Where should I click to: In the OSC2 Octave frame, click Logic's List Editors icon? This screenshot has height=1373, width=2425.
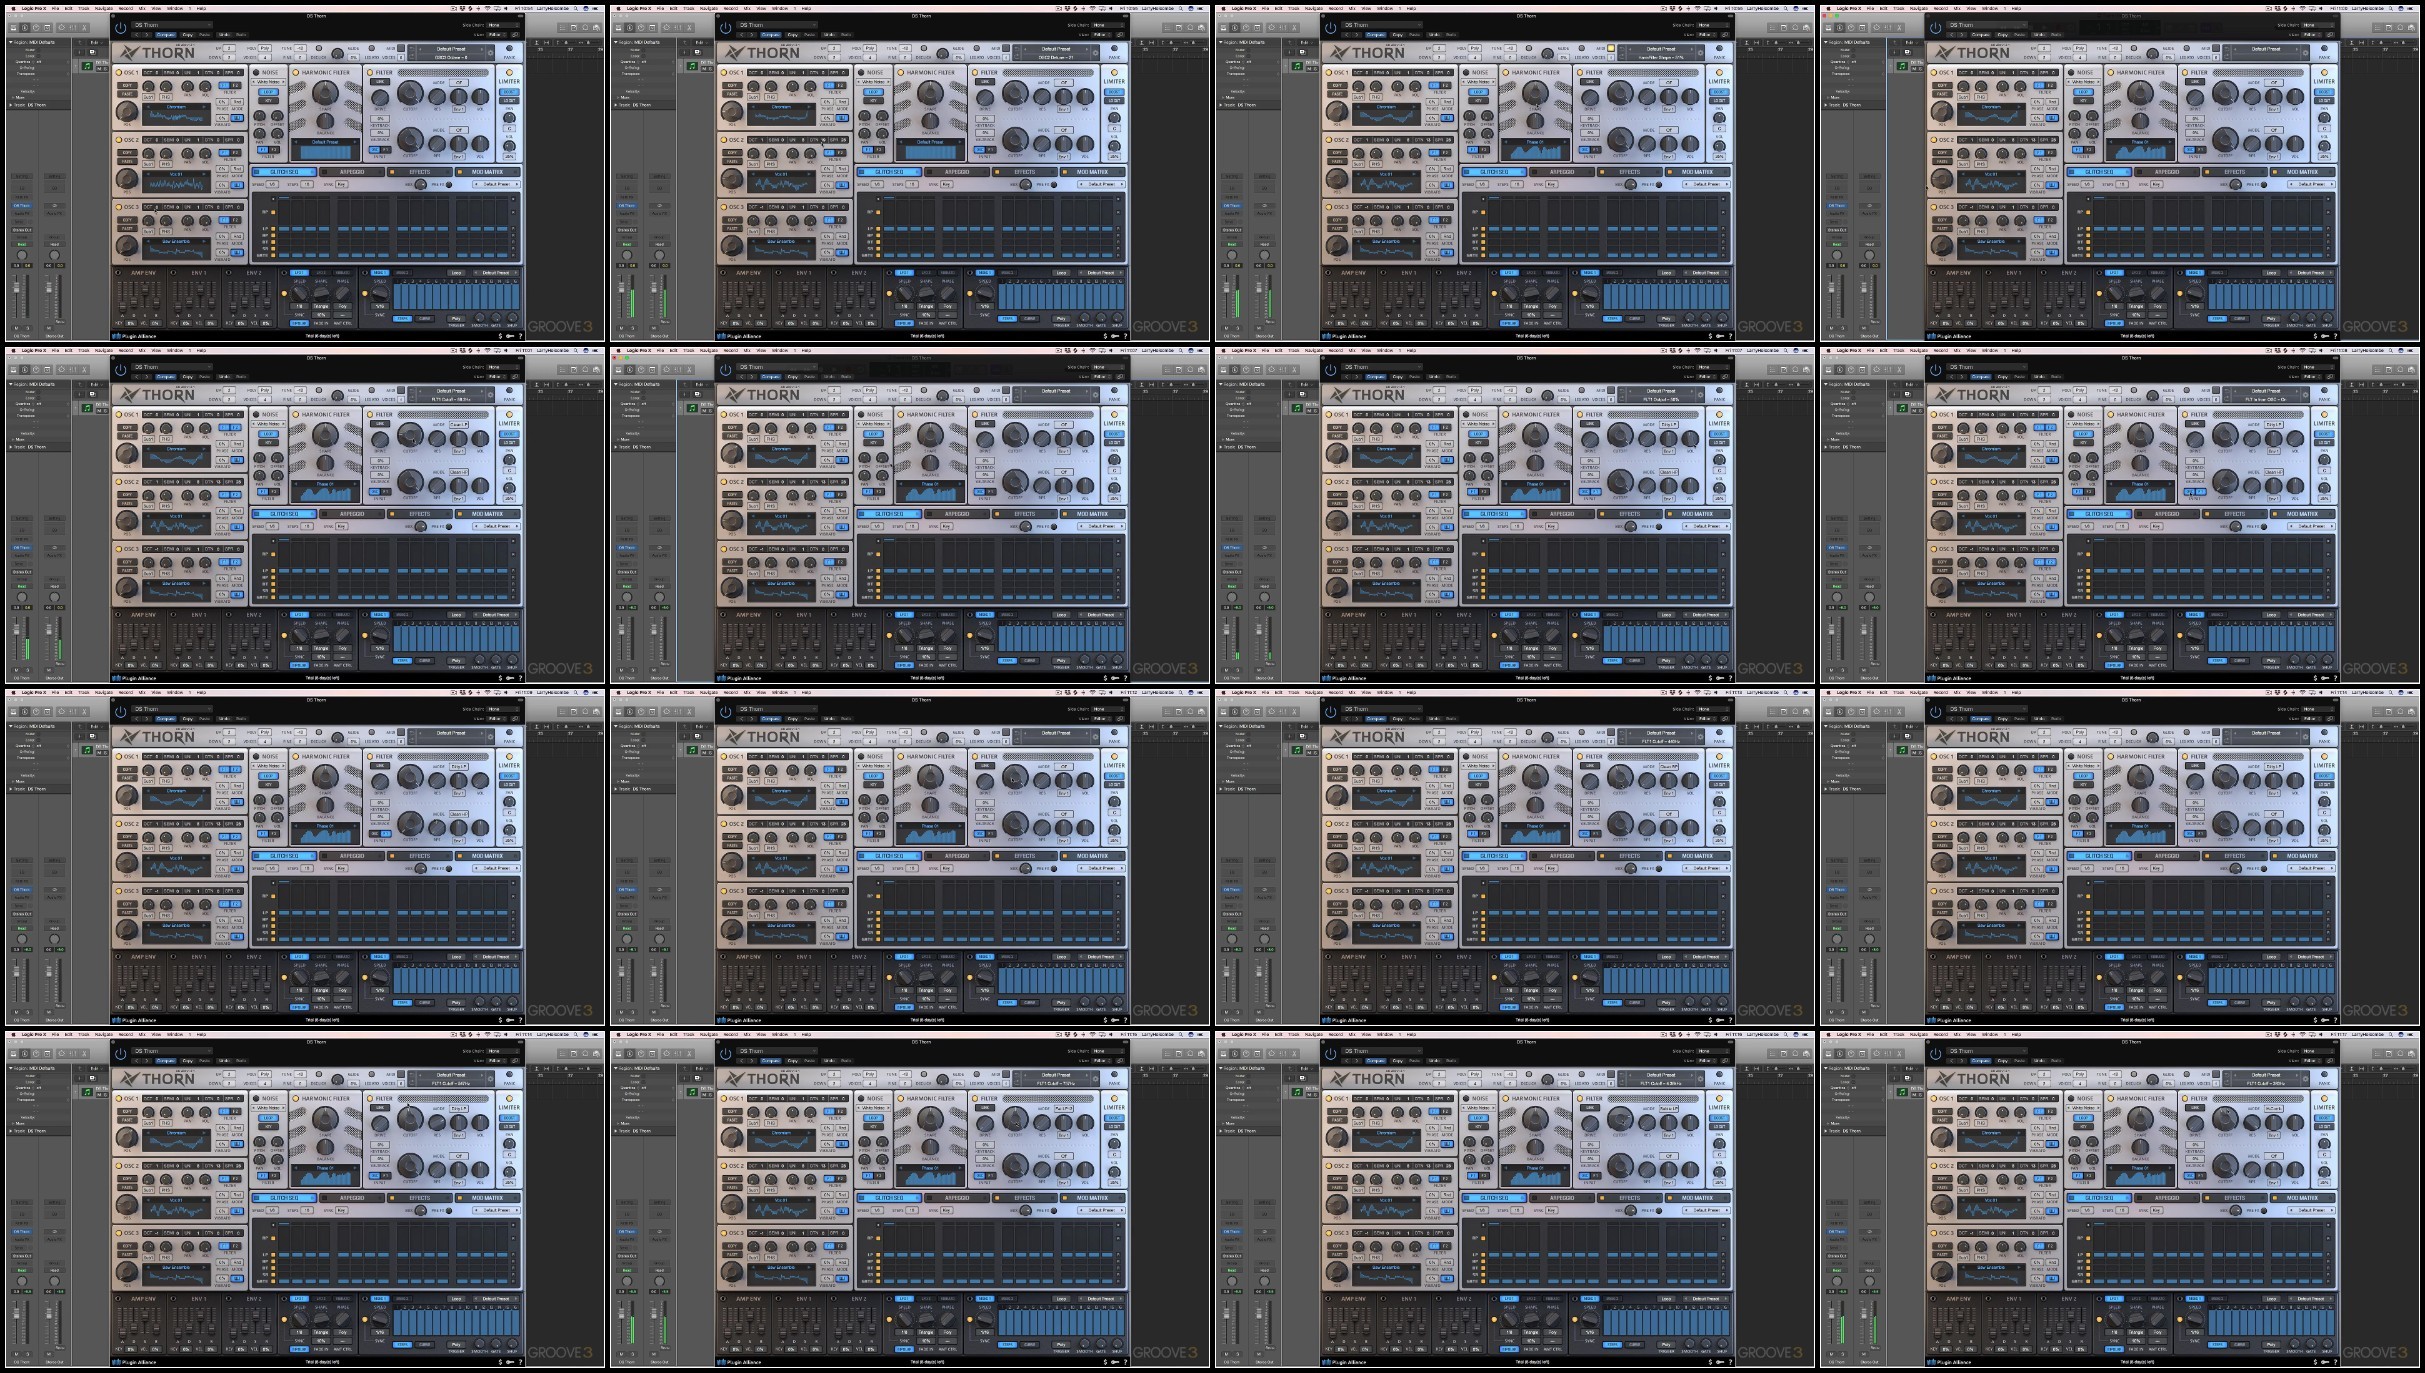pyautogui.click(x=562, y=28)
